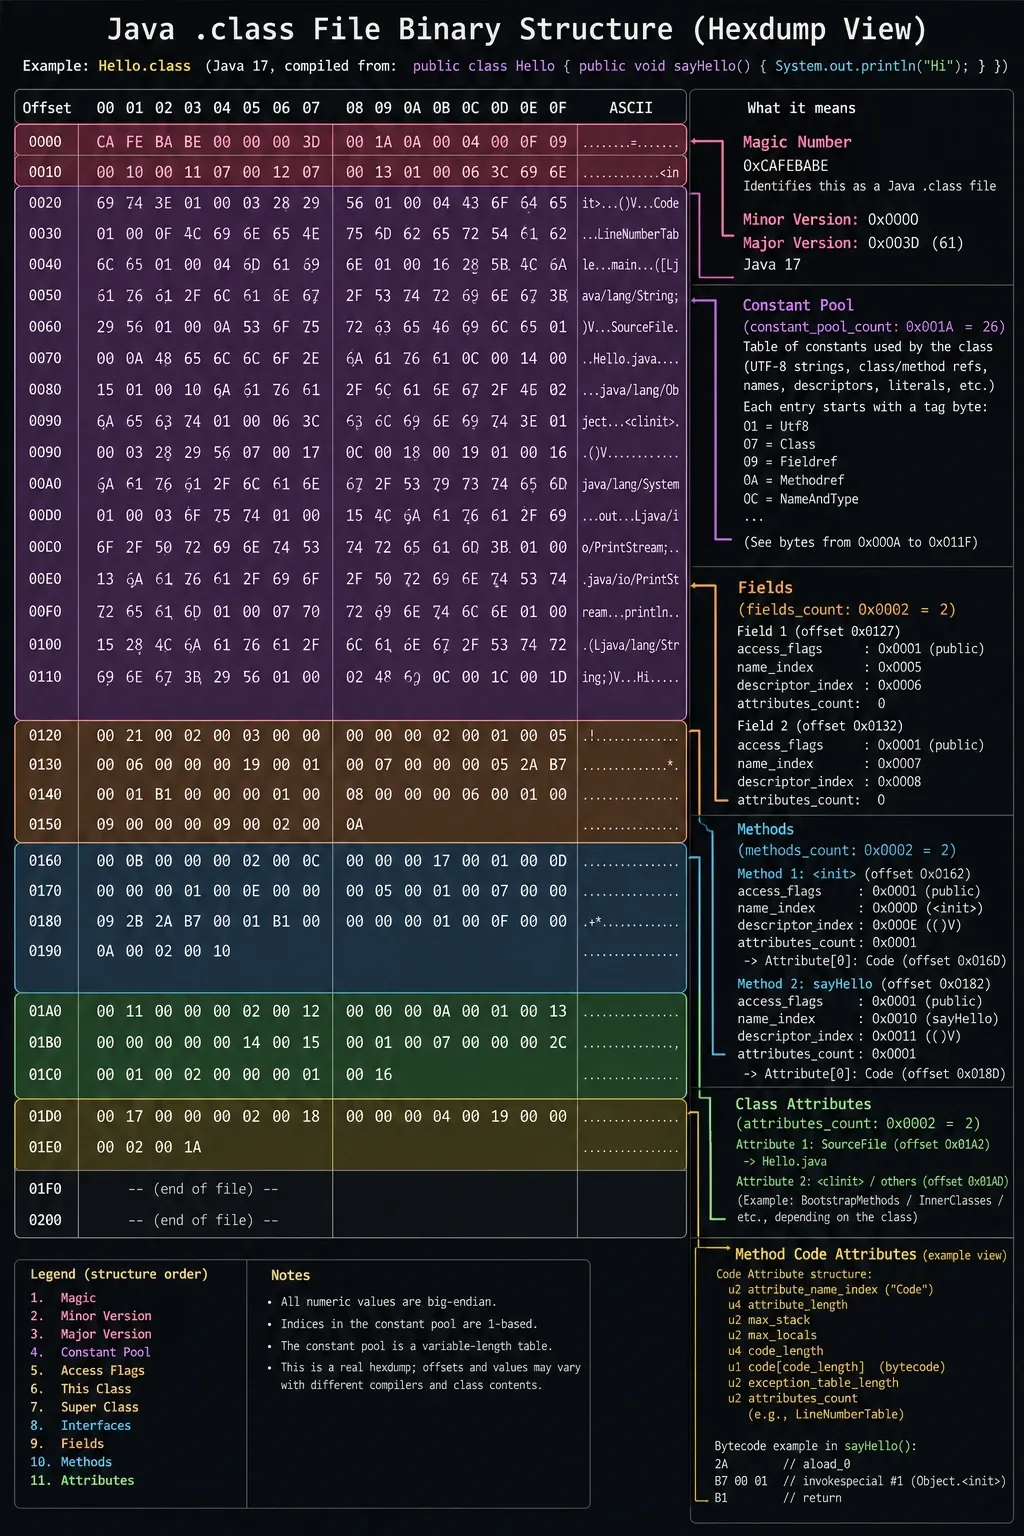Click the 'Notes' heading
The image size is (1024, 1536).
pos(290,1275)
